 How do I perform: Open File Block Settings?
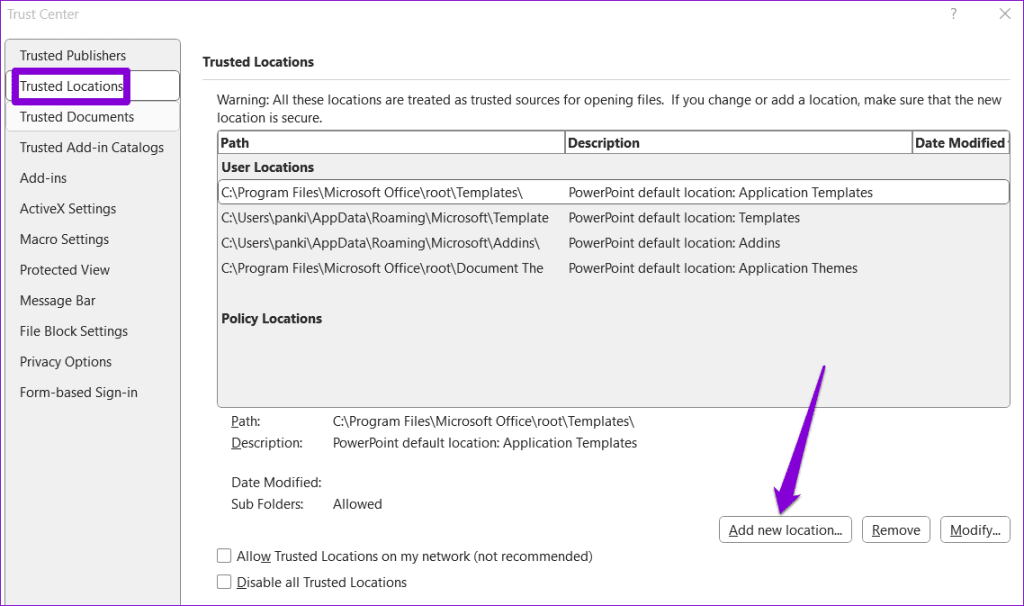(x=74, y=332)
